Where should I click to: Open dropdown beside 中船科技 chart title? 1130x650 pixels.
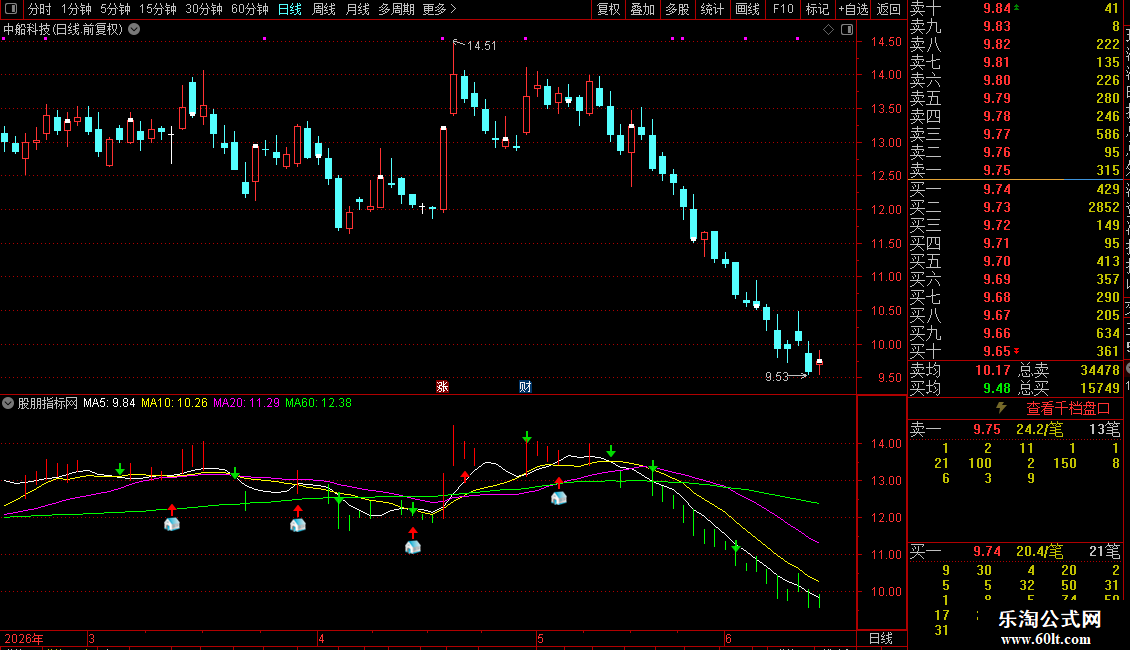pos(134,30)
